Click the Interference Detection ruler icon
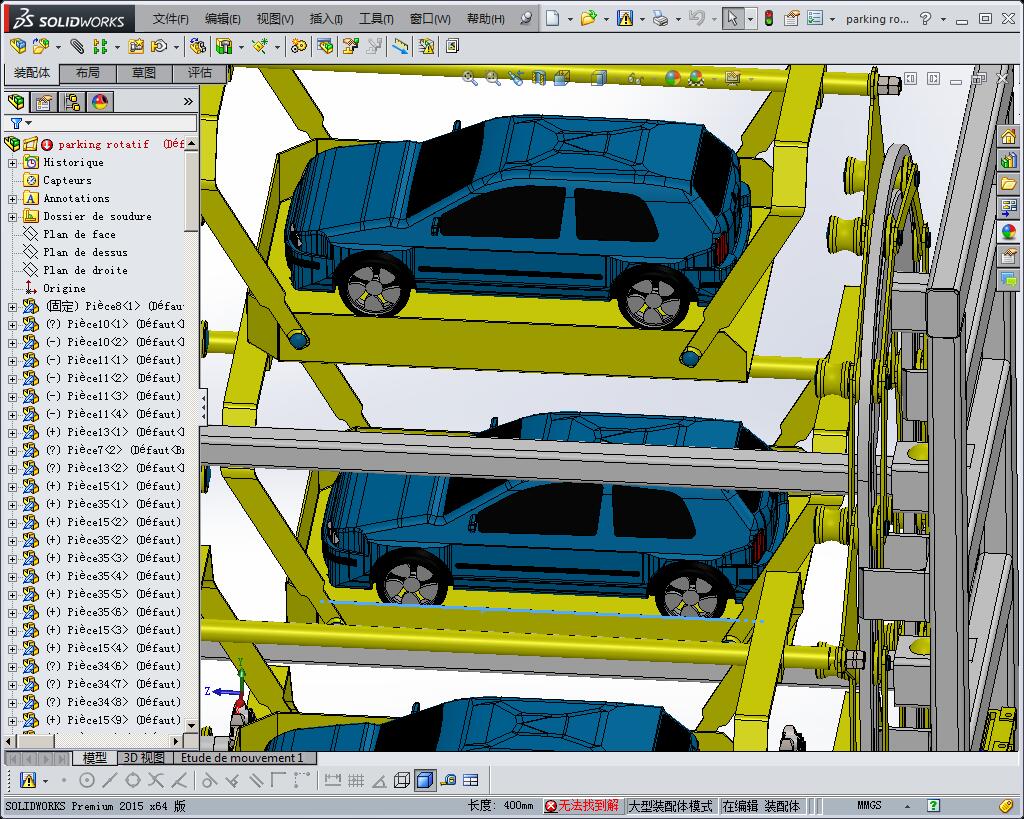This screenshot has height=819, width=1024. pos(400,46)
